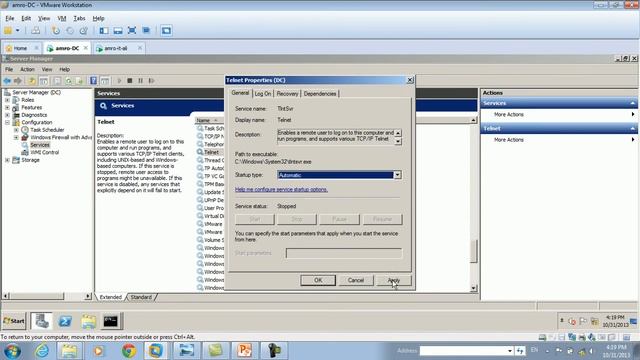Viewport: 640px width, 360px height.
Task: Open the Recovery tab in Telnet Properties
Action: [x=287, y=94]
